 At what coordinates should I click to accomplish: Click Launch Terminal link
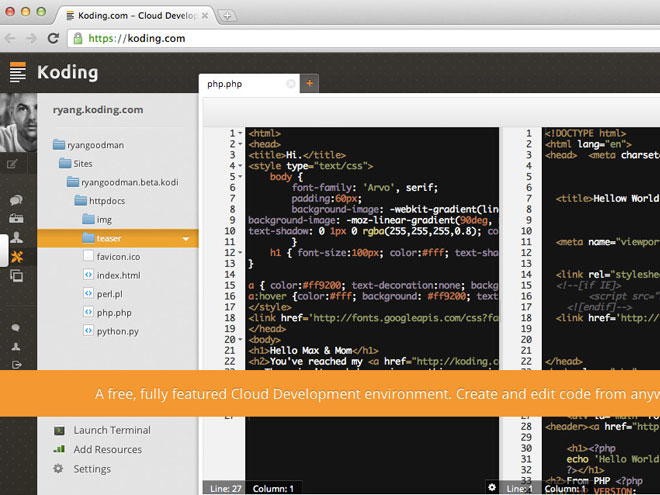pyautogui.click(x=112, y=430)
